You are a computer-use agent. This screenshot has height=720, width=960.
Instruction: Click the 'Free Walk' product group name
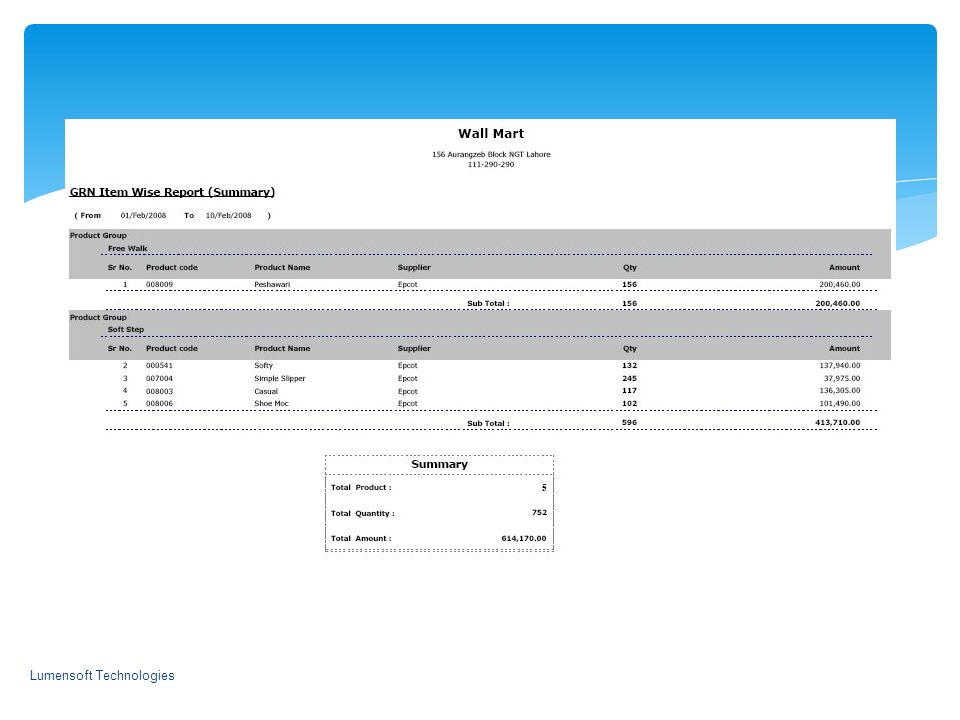pyautogui.click(x=127, y=249)
